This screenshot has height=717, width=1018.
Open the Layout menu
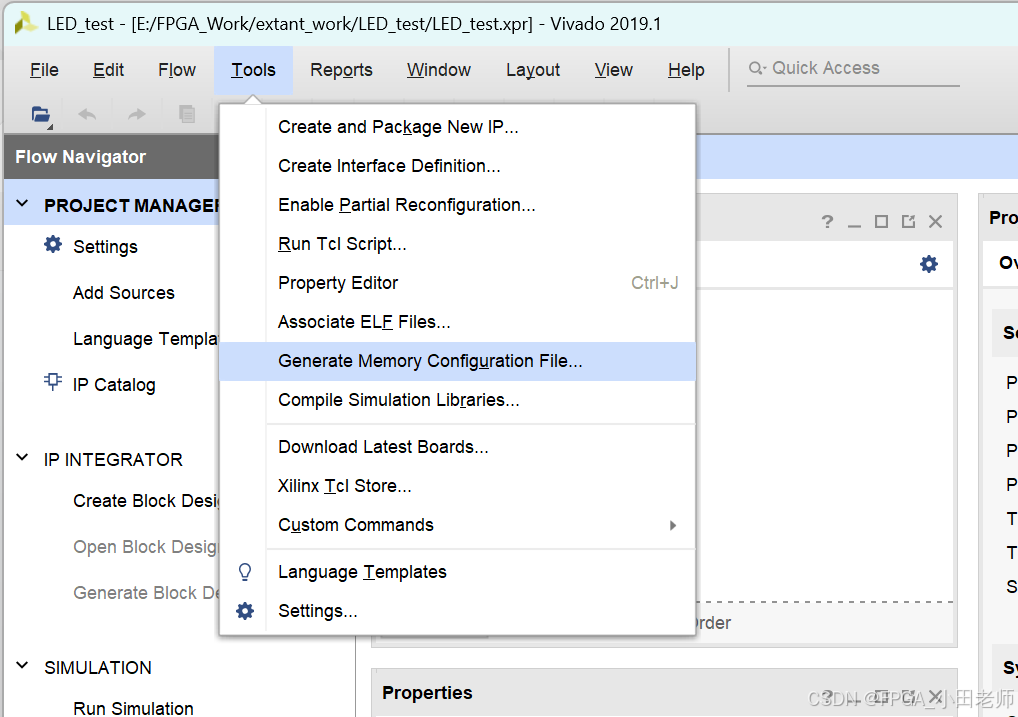click(x=533, y=69)
